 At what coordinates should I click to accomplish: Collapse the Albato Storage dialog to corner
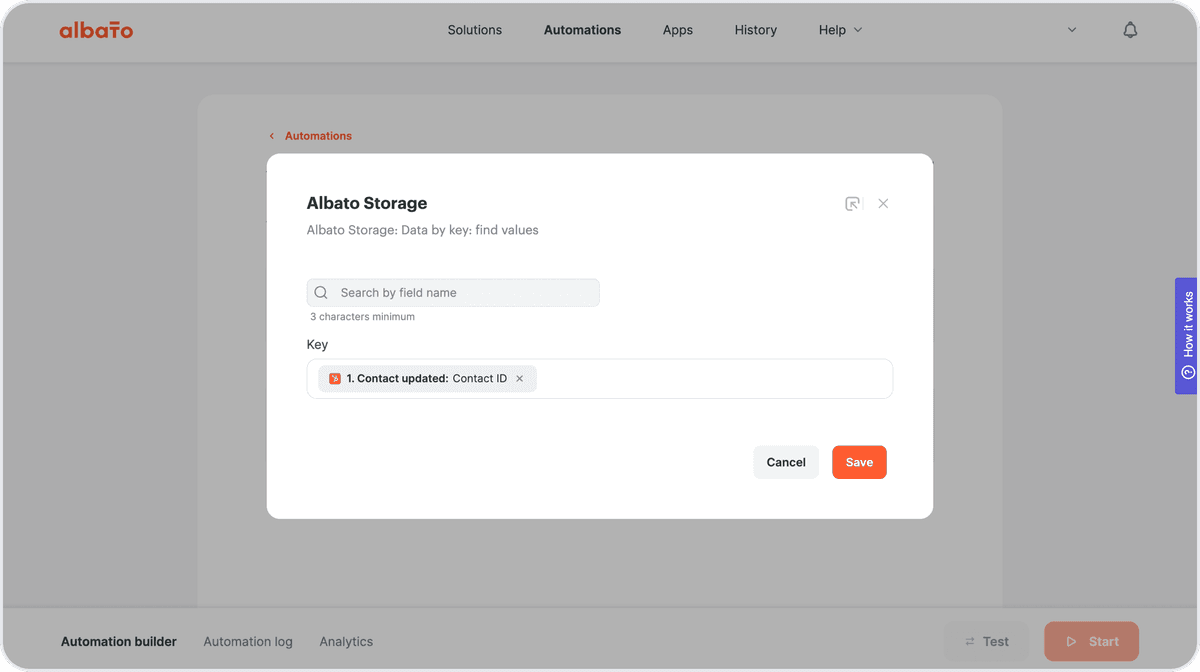[x=852, y=203]
